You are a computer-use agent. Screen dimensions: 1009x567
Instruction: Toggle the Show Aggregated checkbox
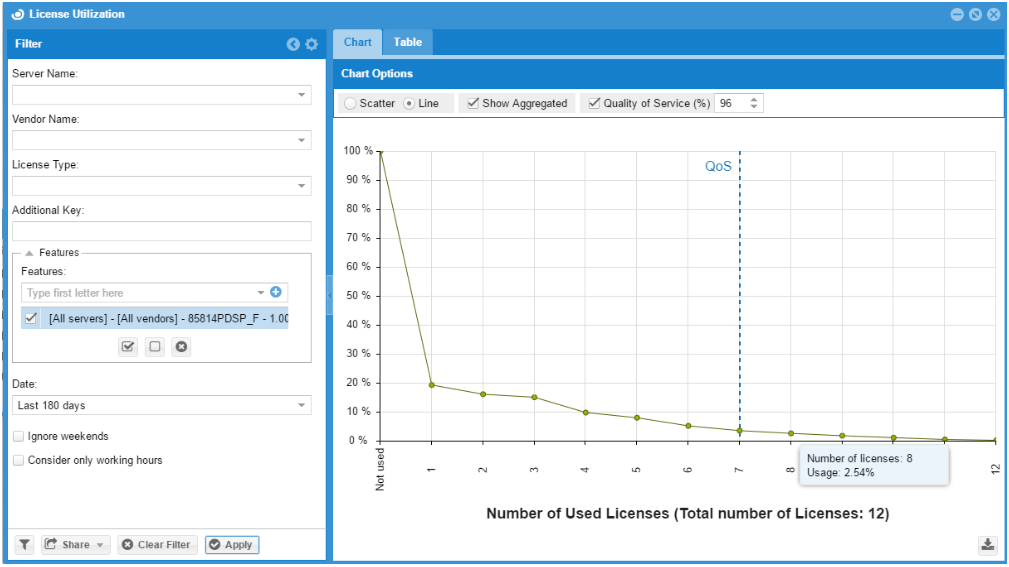coord(473,103)
